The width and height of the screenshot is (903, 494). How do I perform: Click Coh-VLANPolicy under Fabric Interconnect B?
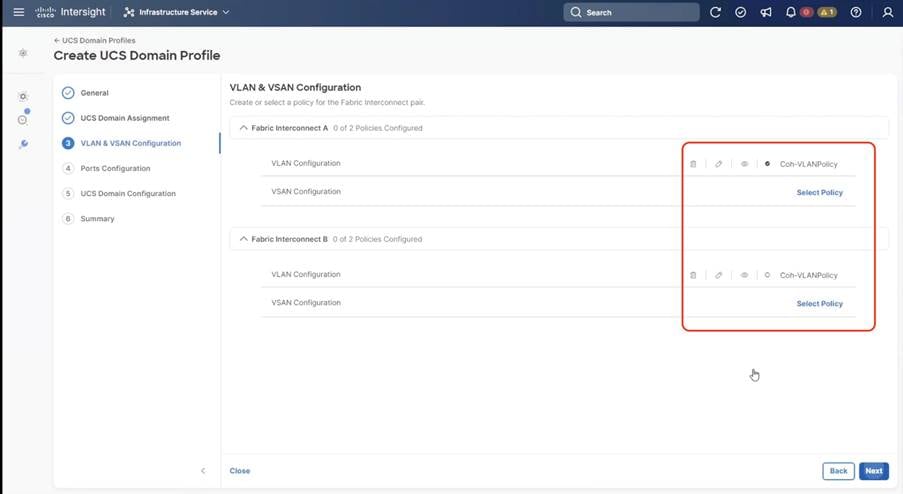(x=809, y=275)
